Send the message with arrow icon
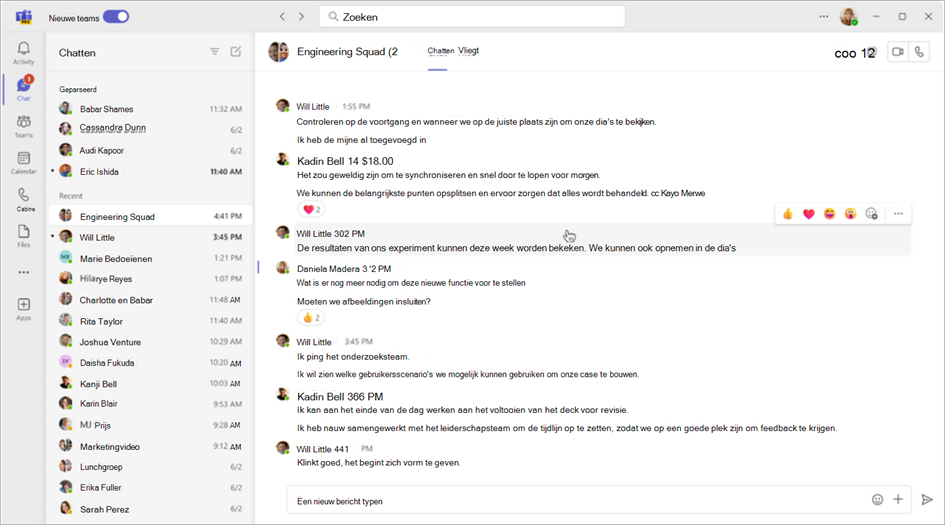The width and height of the screenshot is (945, 525). click(x=926, y=499)
